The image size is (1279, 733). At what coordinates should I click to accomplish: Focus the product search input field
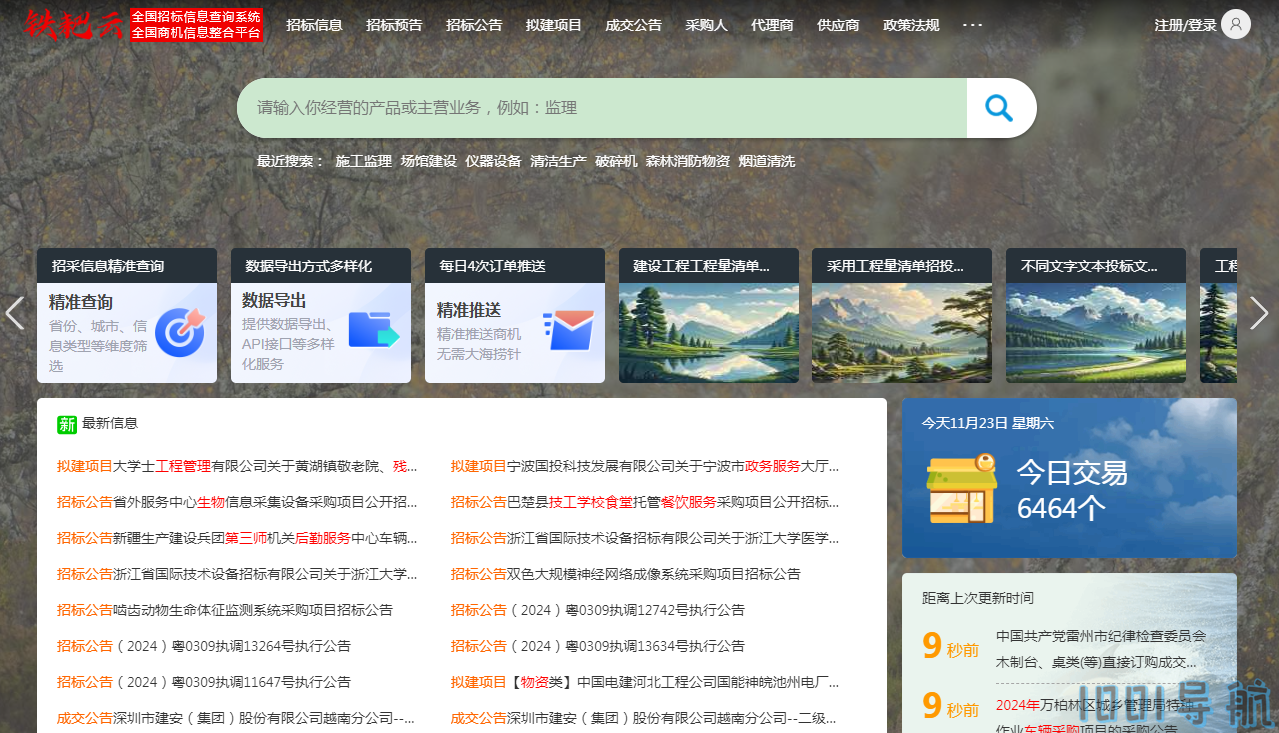pyautogui.click(x=600, y=108)
